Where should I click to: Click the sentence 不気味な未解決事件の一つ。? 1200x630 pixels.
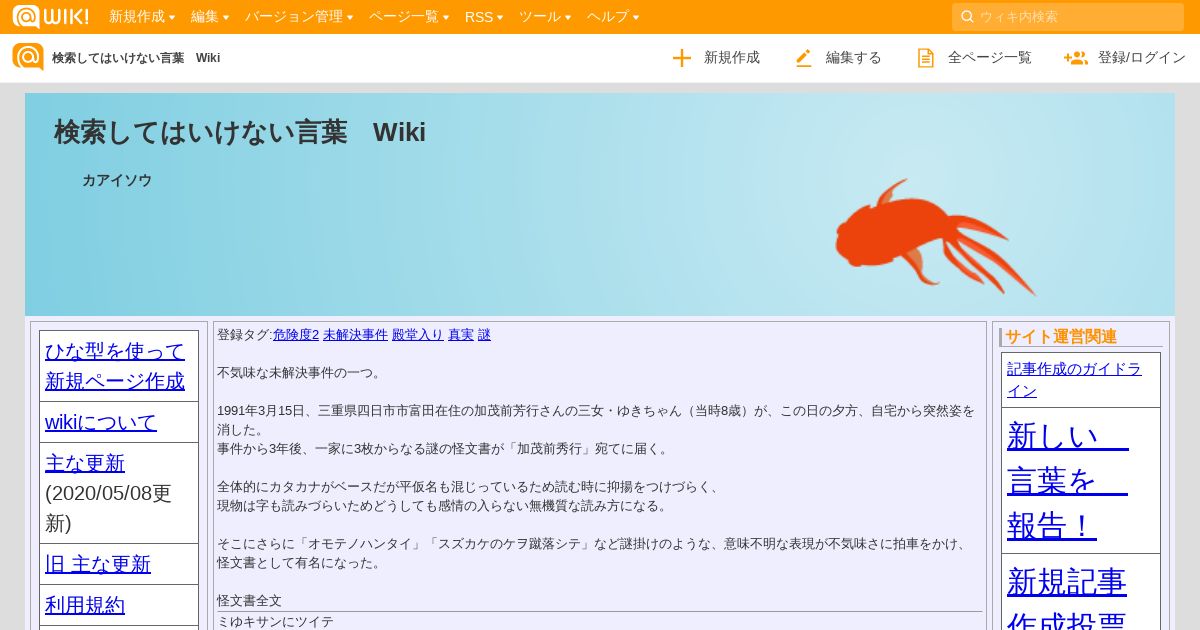coord(299,373)
